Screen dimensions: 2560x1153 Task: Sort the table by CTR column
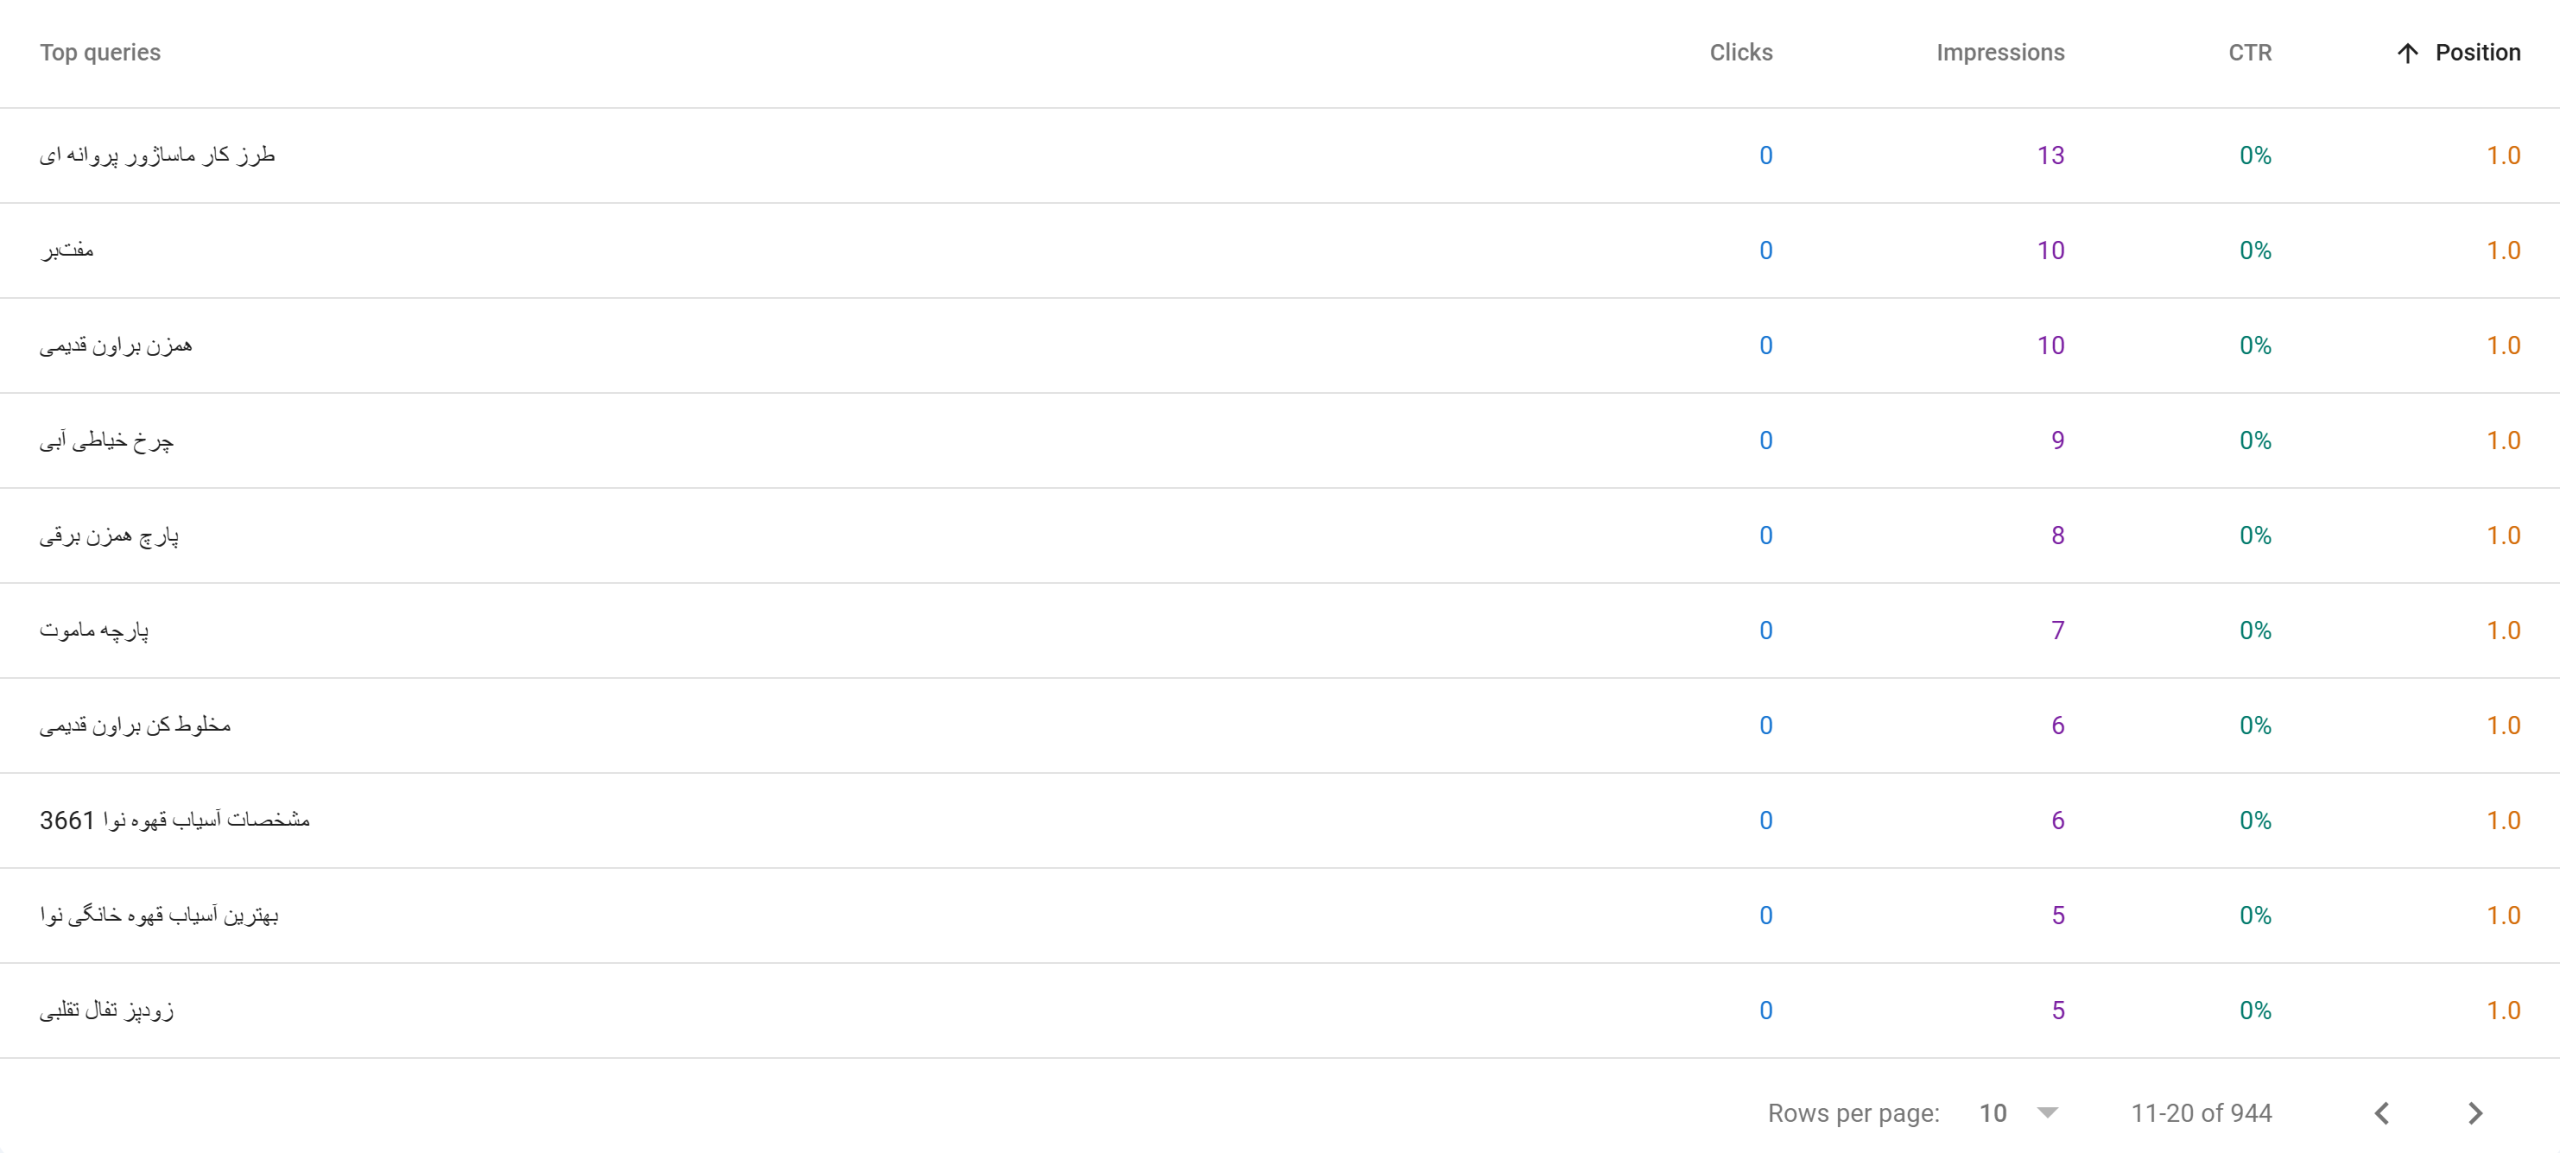click(2250, 53)
